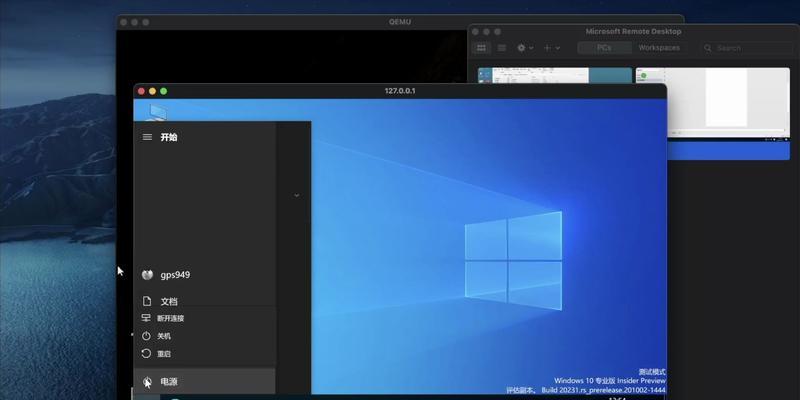The height and width of the screenshot is (400, 800).
Task: Select 关机 (Shut down) in the power menu
Action: [205, 336]
